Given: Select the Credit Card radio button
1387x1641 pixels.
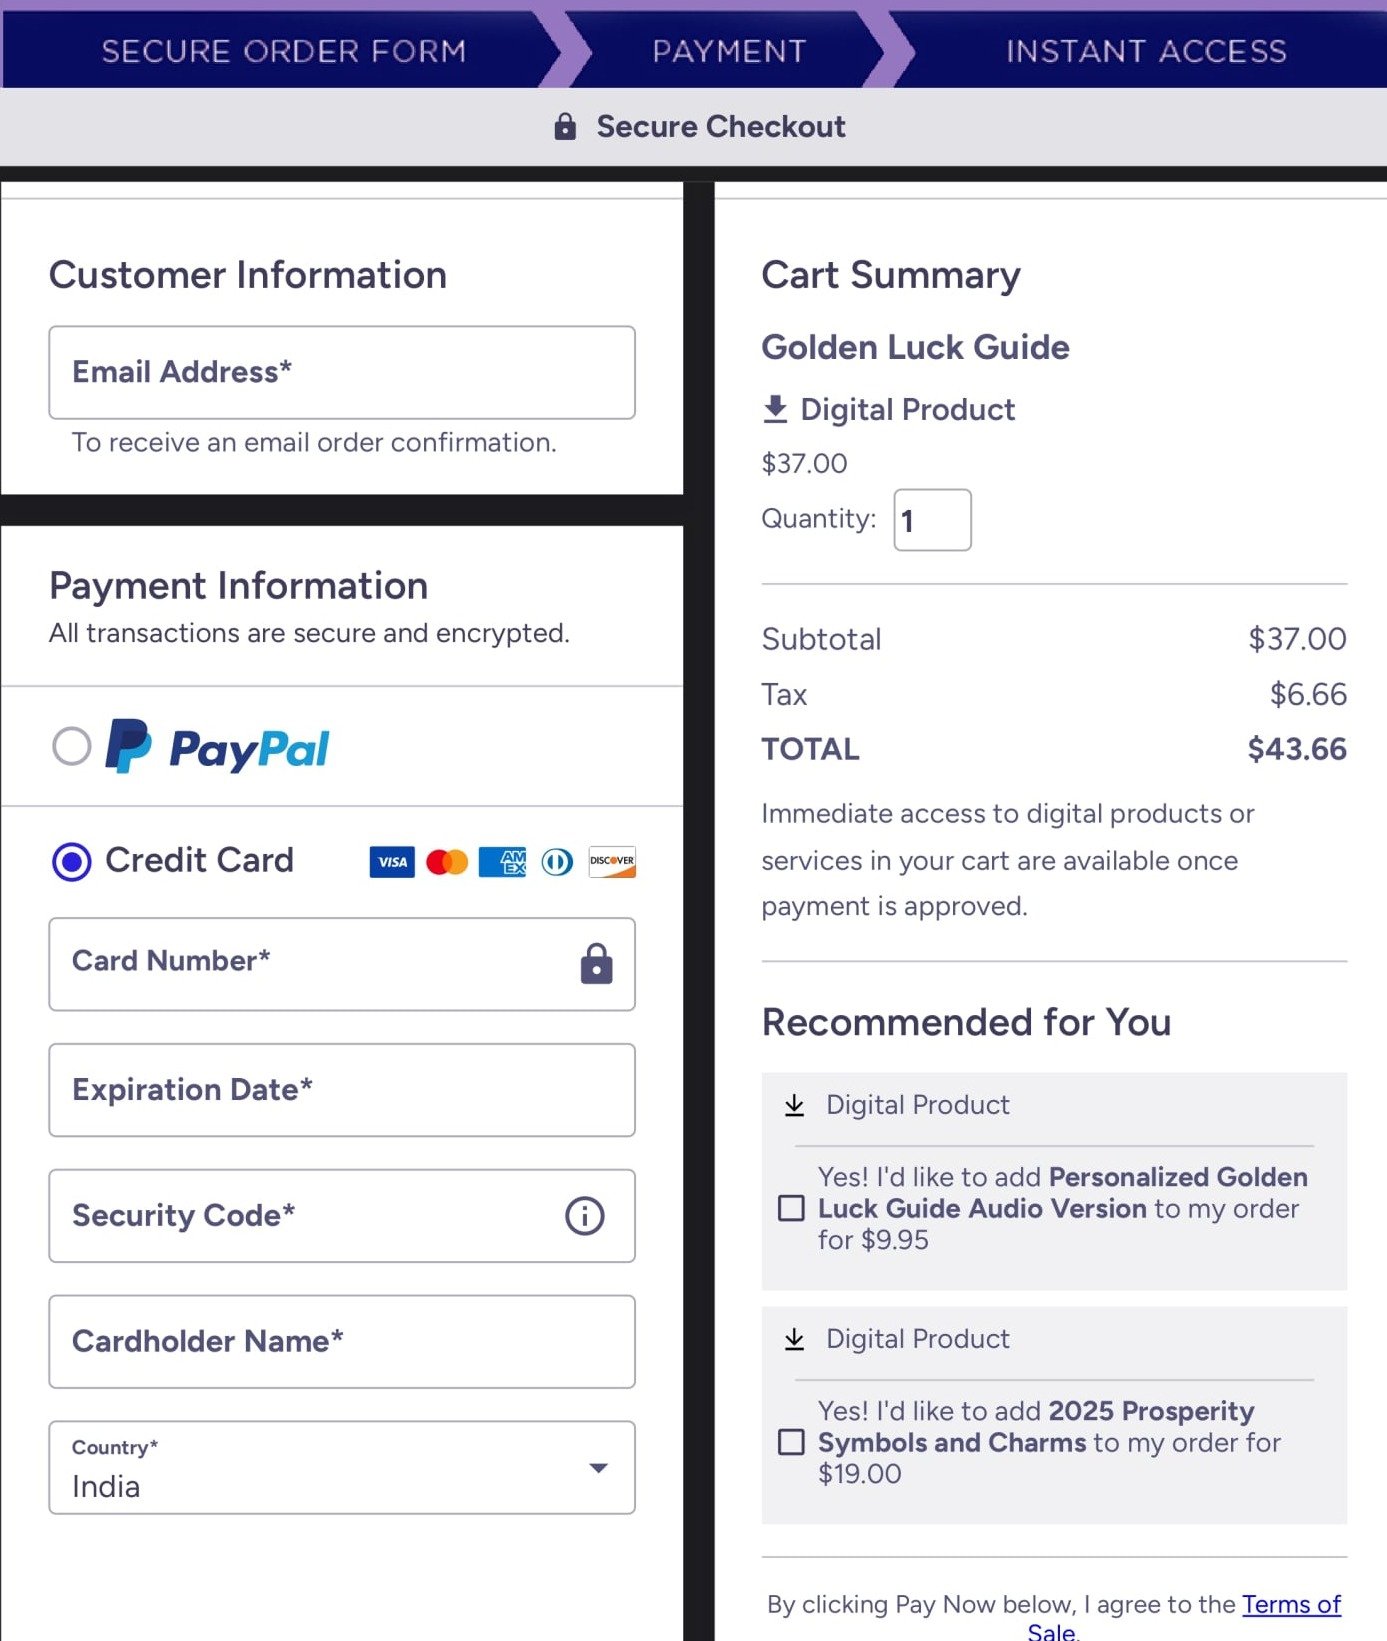Looking at the screenshot, I should [x=72, y=861].
